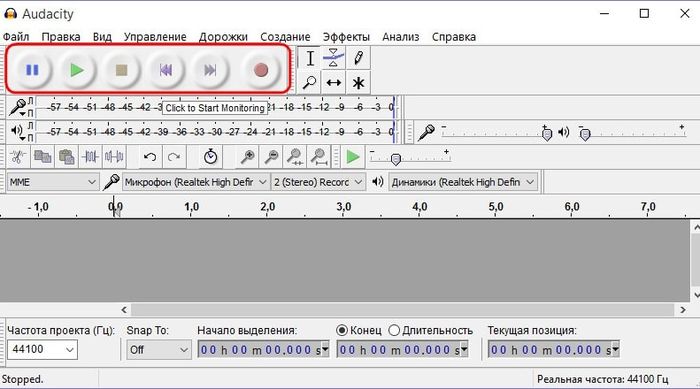
Task: Open the Файл menu
Action: pos(16,37)
